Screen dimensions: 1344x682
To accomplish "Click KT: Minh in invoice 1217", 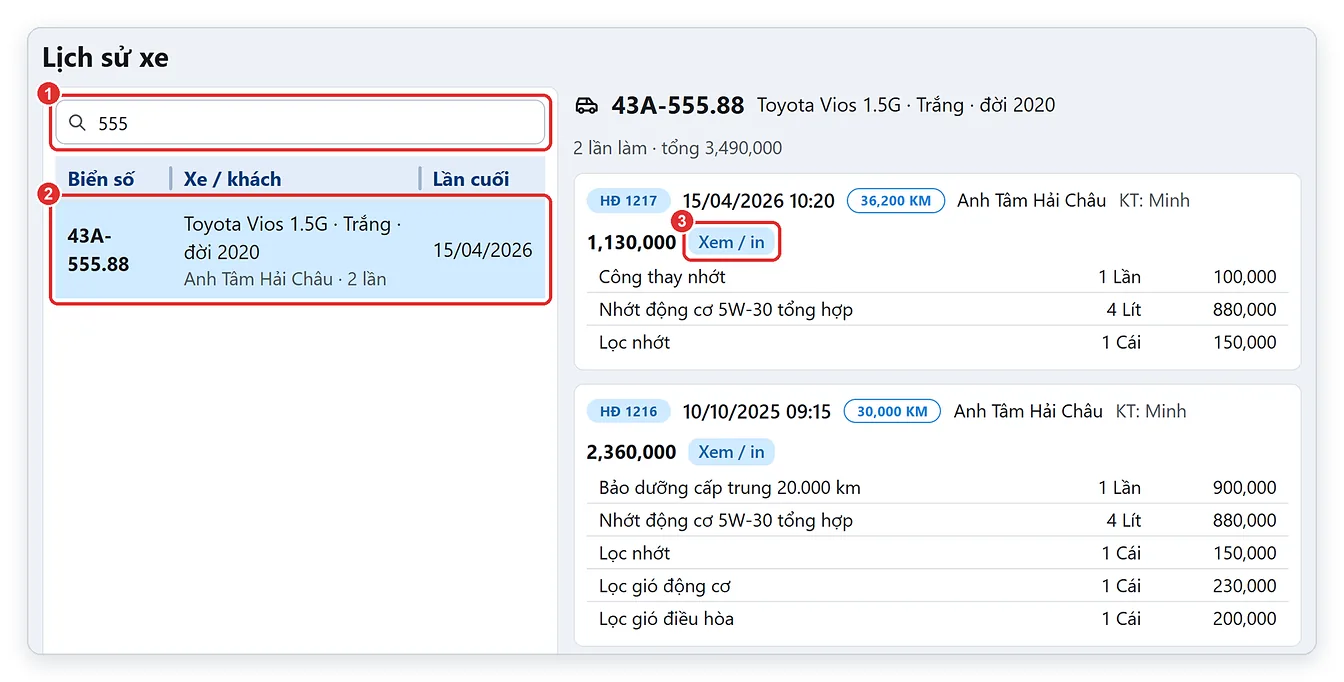I will coord(1154,200).
